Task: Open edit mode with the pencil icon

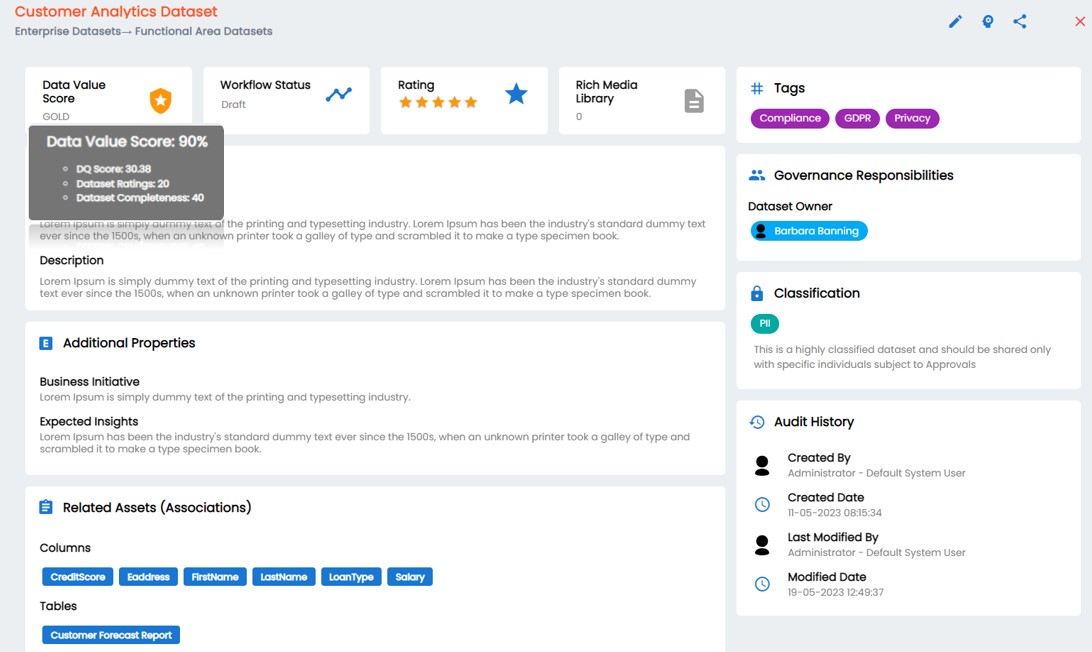Action: click(954, 21)
